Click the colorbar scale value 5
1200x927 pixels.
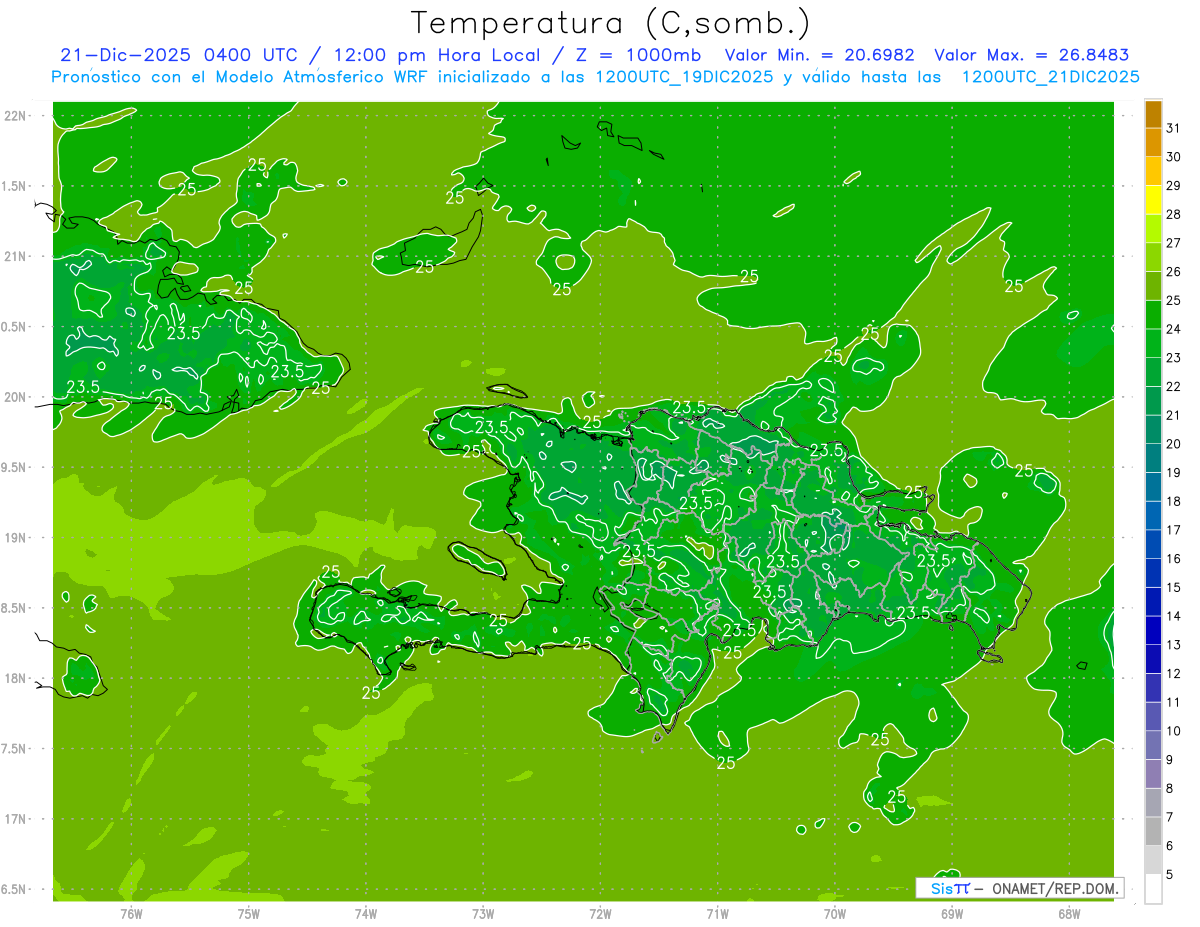1170,875
